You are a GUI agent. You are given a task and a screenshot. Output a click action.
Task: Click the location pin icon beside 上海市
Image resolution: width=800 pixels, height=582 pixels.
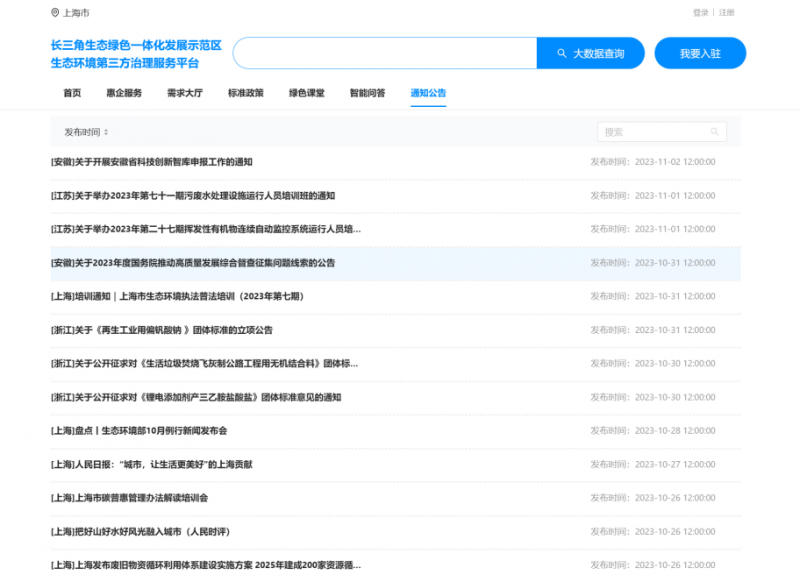click(55, 13)
